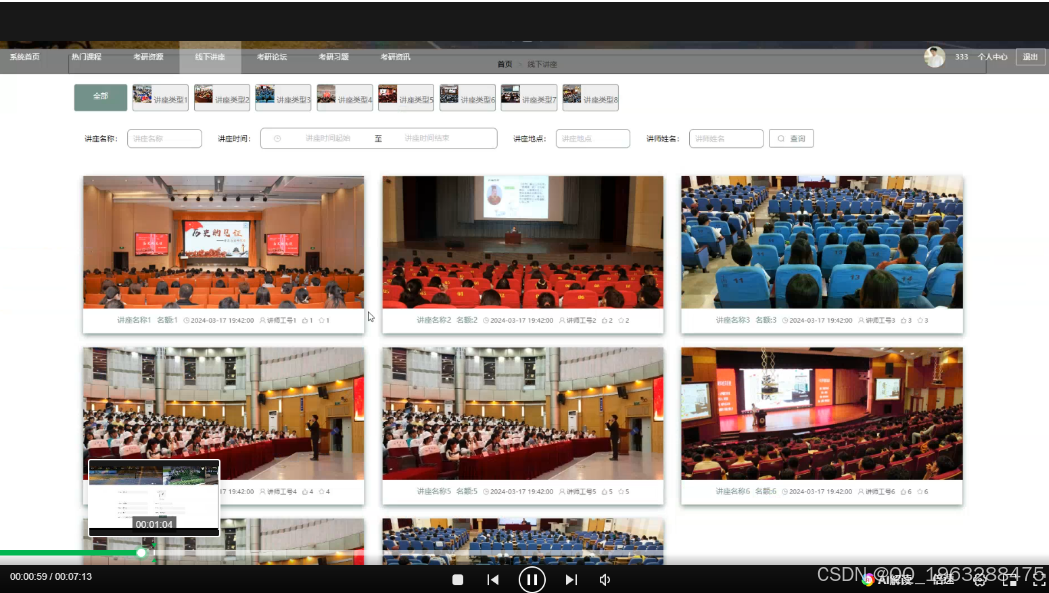
Task: Open the 考研论坛 nav item
Action: click(x=272, y=57)
